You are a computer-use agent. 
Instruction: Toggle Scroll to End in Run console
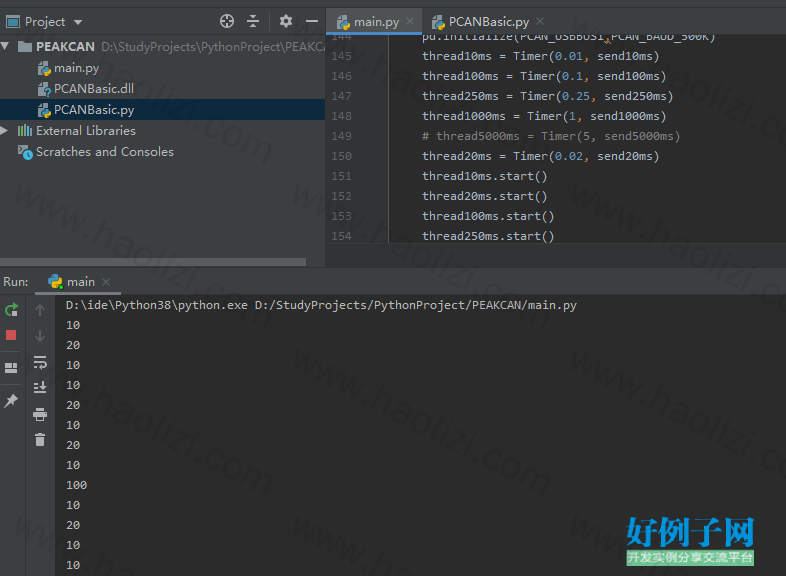(x=40, y=388)
